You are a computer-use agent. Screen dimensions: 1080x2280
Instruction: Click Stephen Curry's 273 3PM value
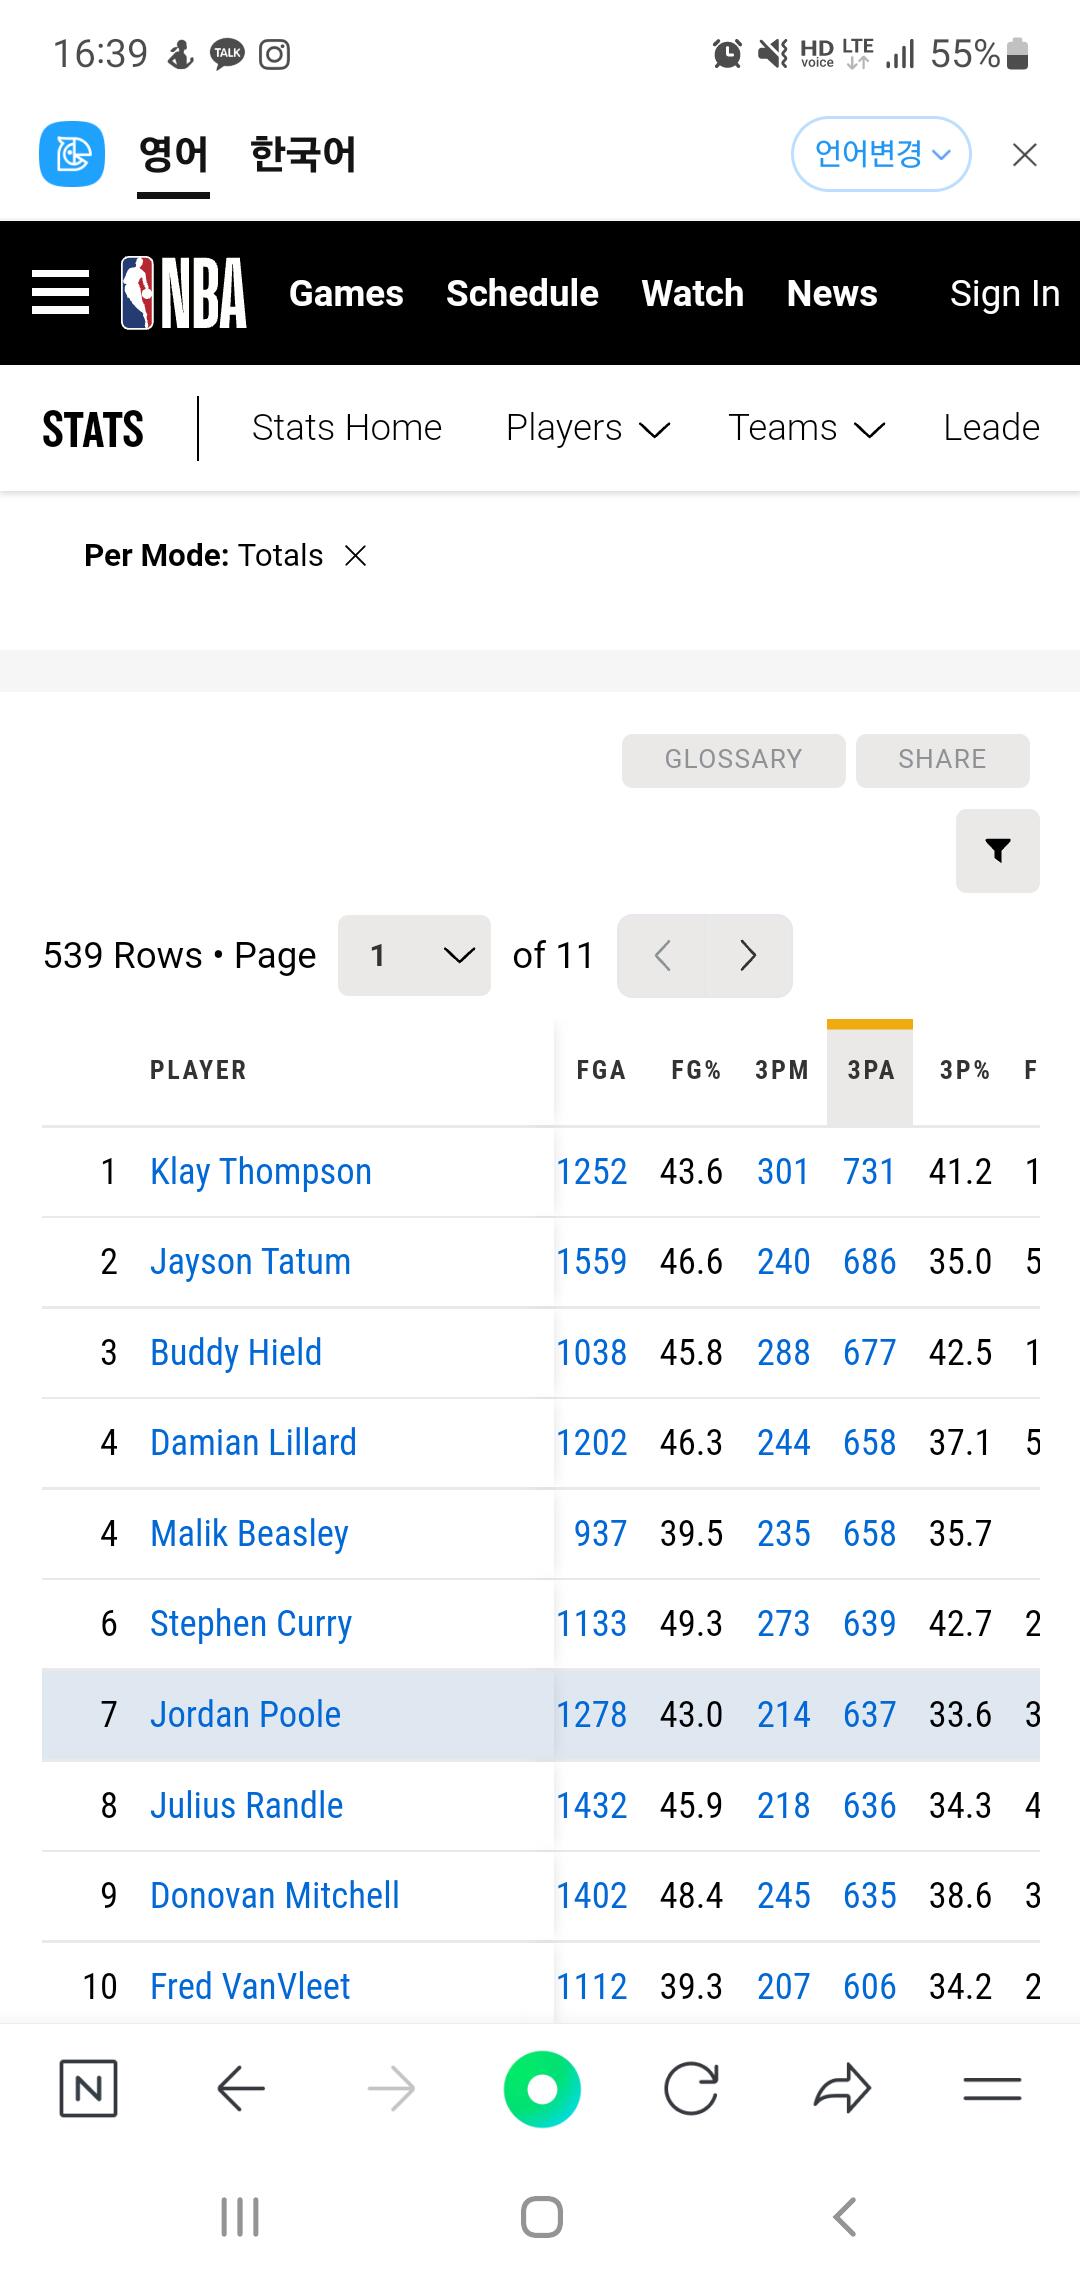783,1624
